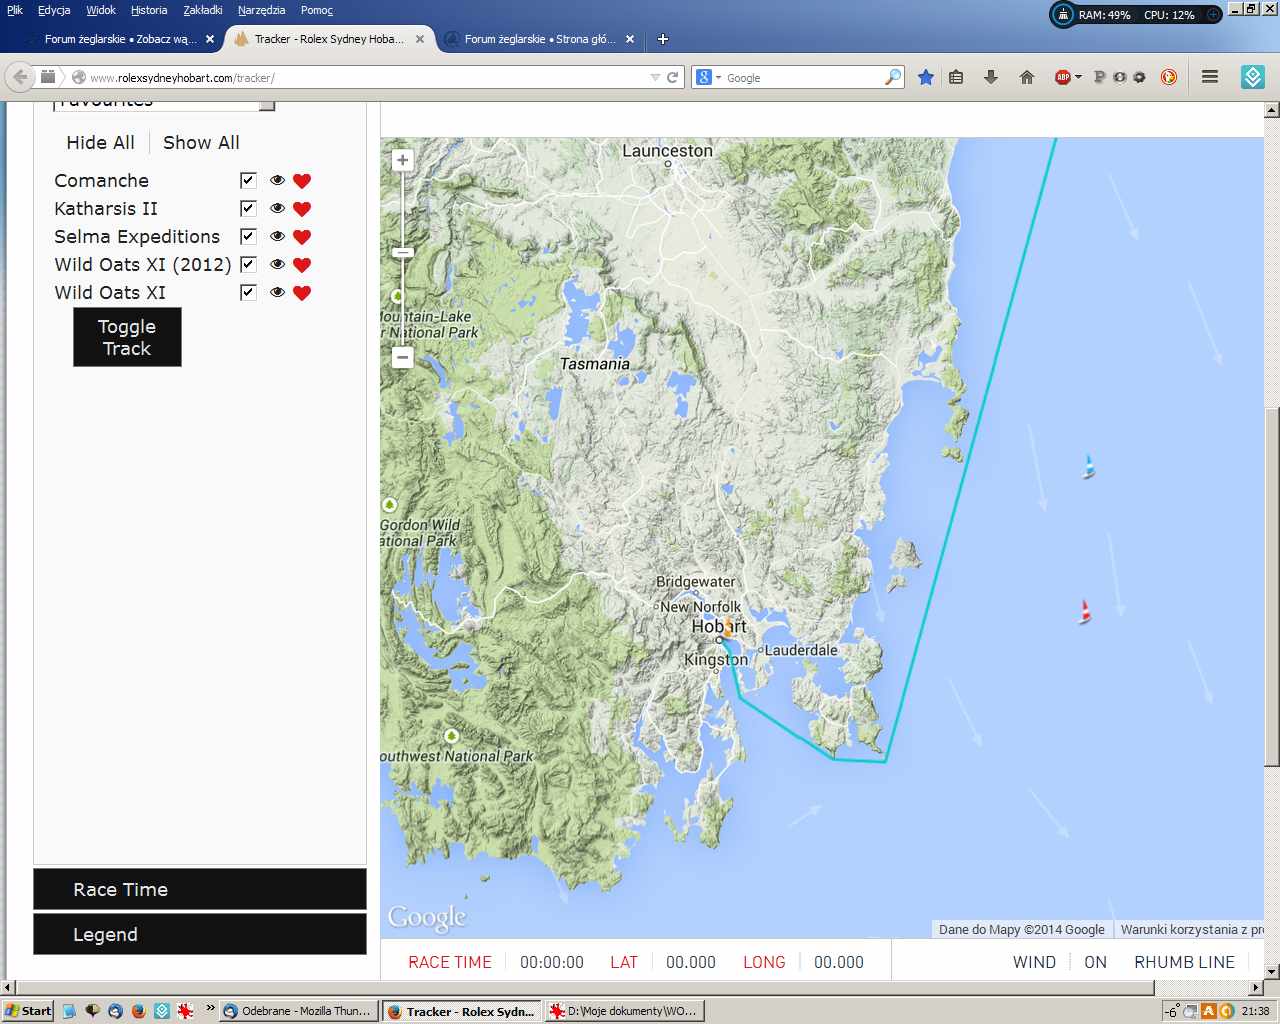Open the URL bar history dropdown arrow
The height and width of the screenshot is (1024, 1280).
[655, 77]
